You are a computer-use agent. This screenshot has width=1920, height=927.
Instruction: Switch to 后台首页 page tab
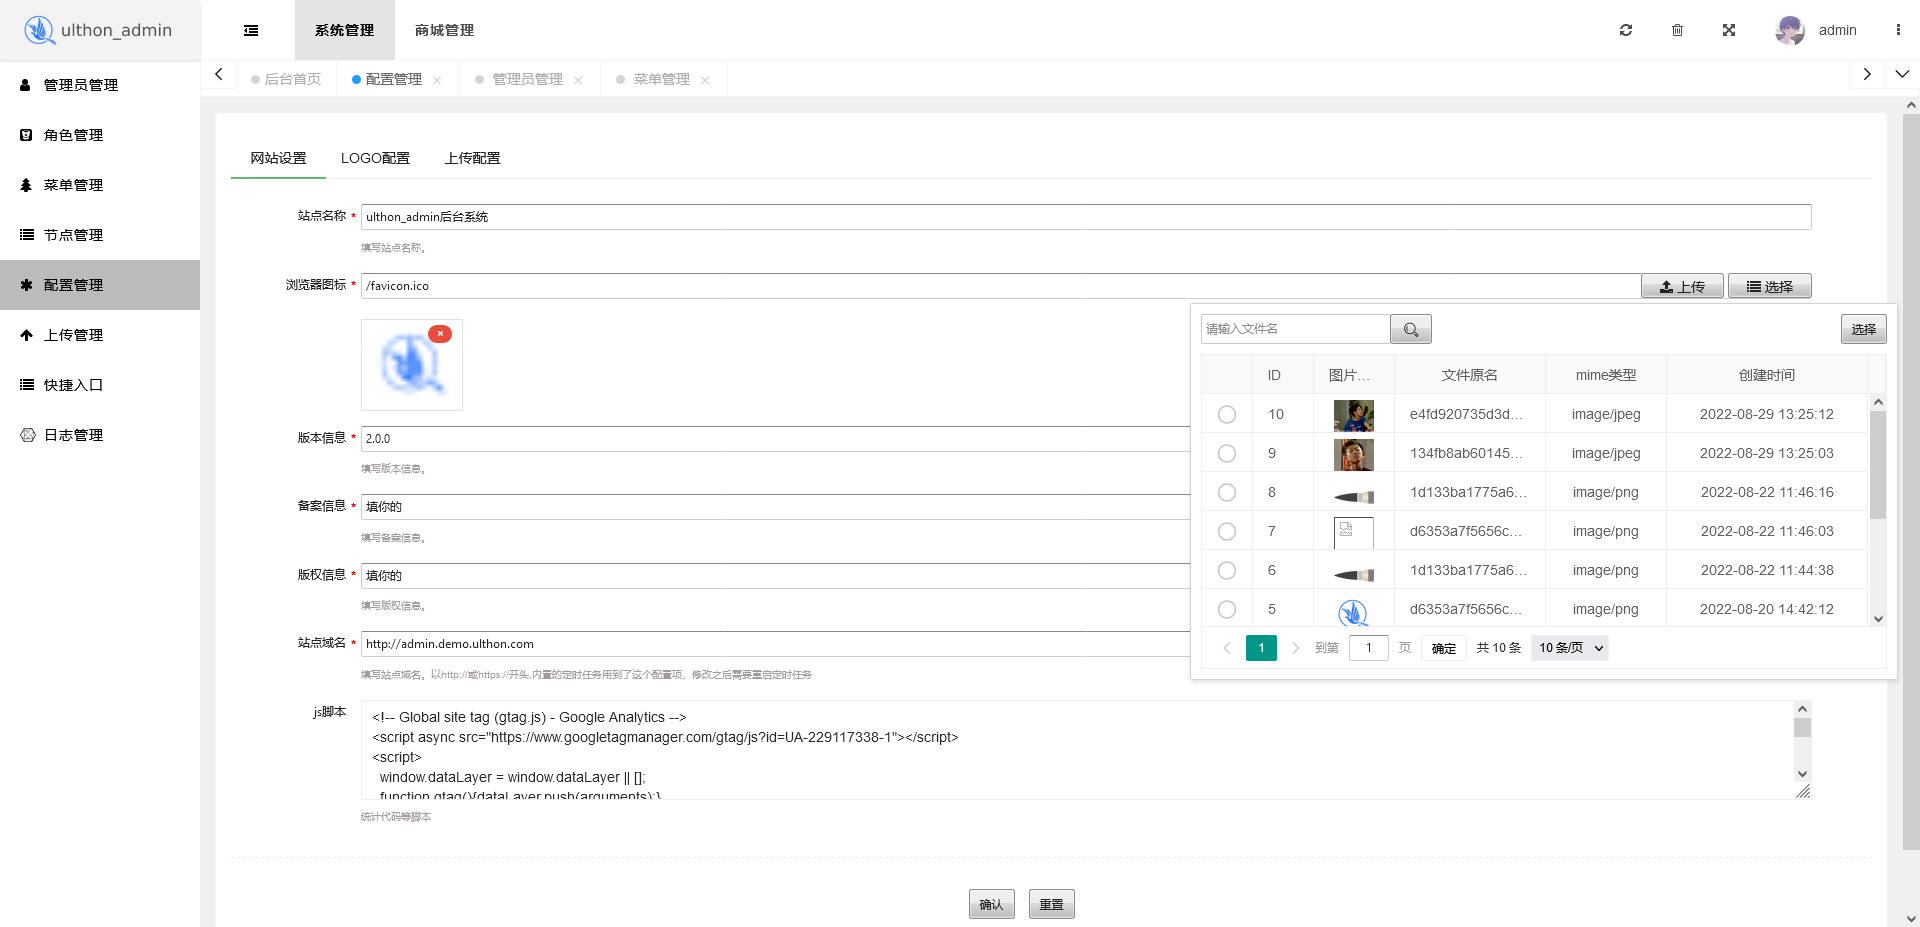click(287, 79)
